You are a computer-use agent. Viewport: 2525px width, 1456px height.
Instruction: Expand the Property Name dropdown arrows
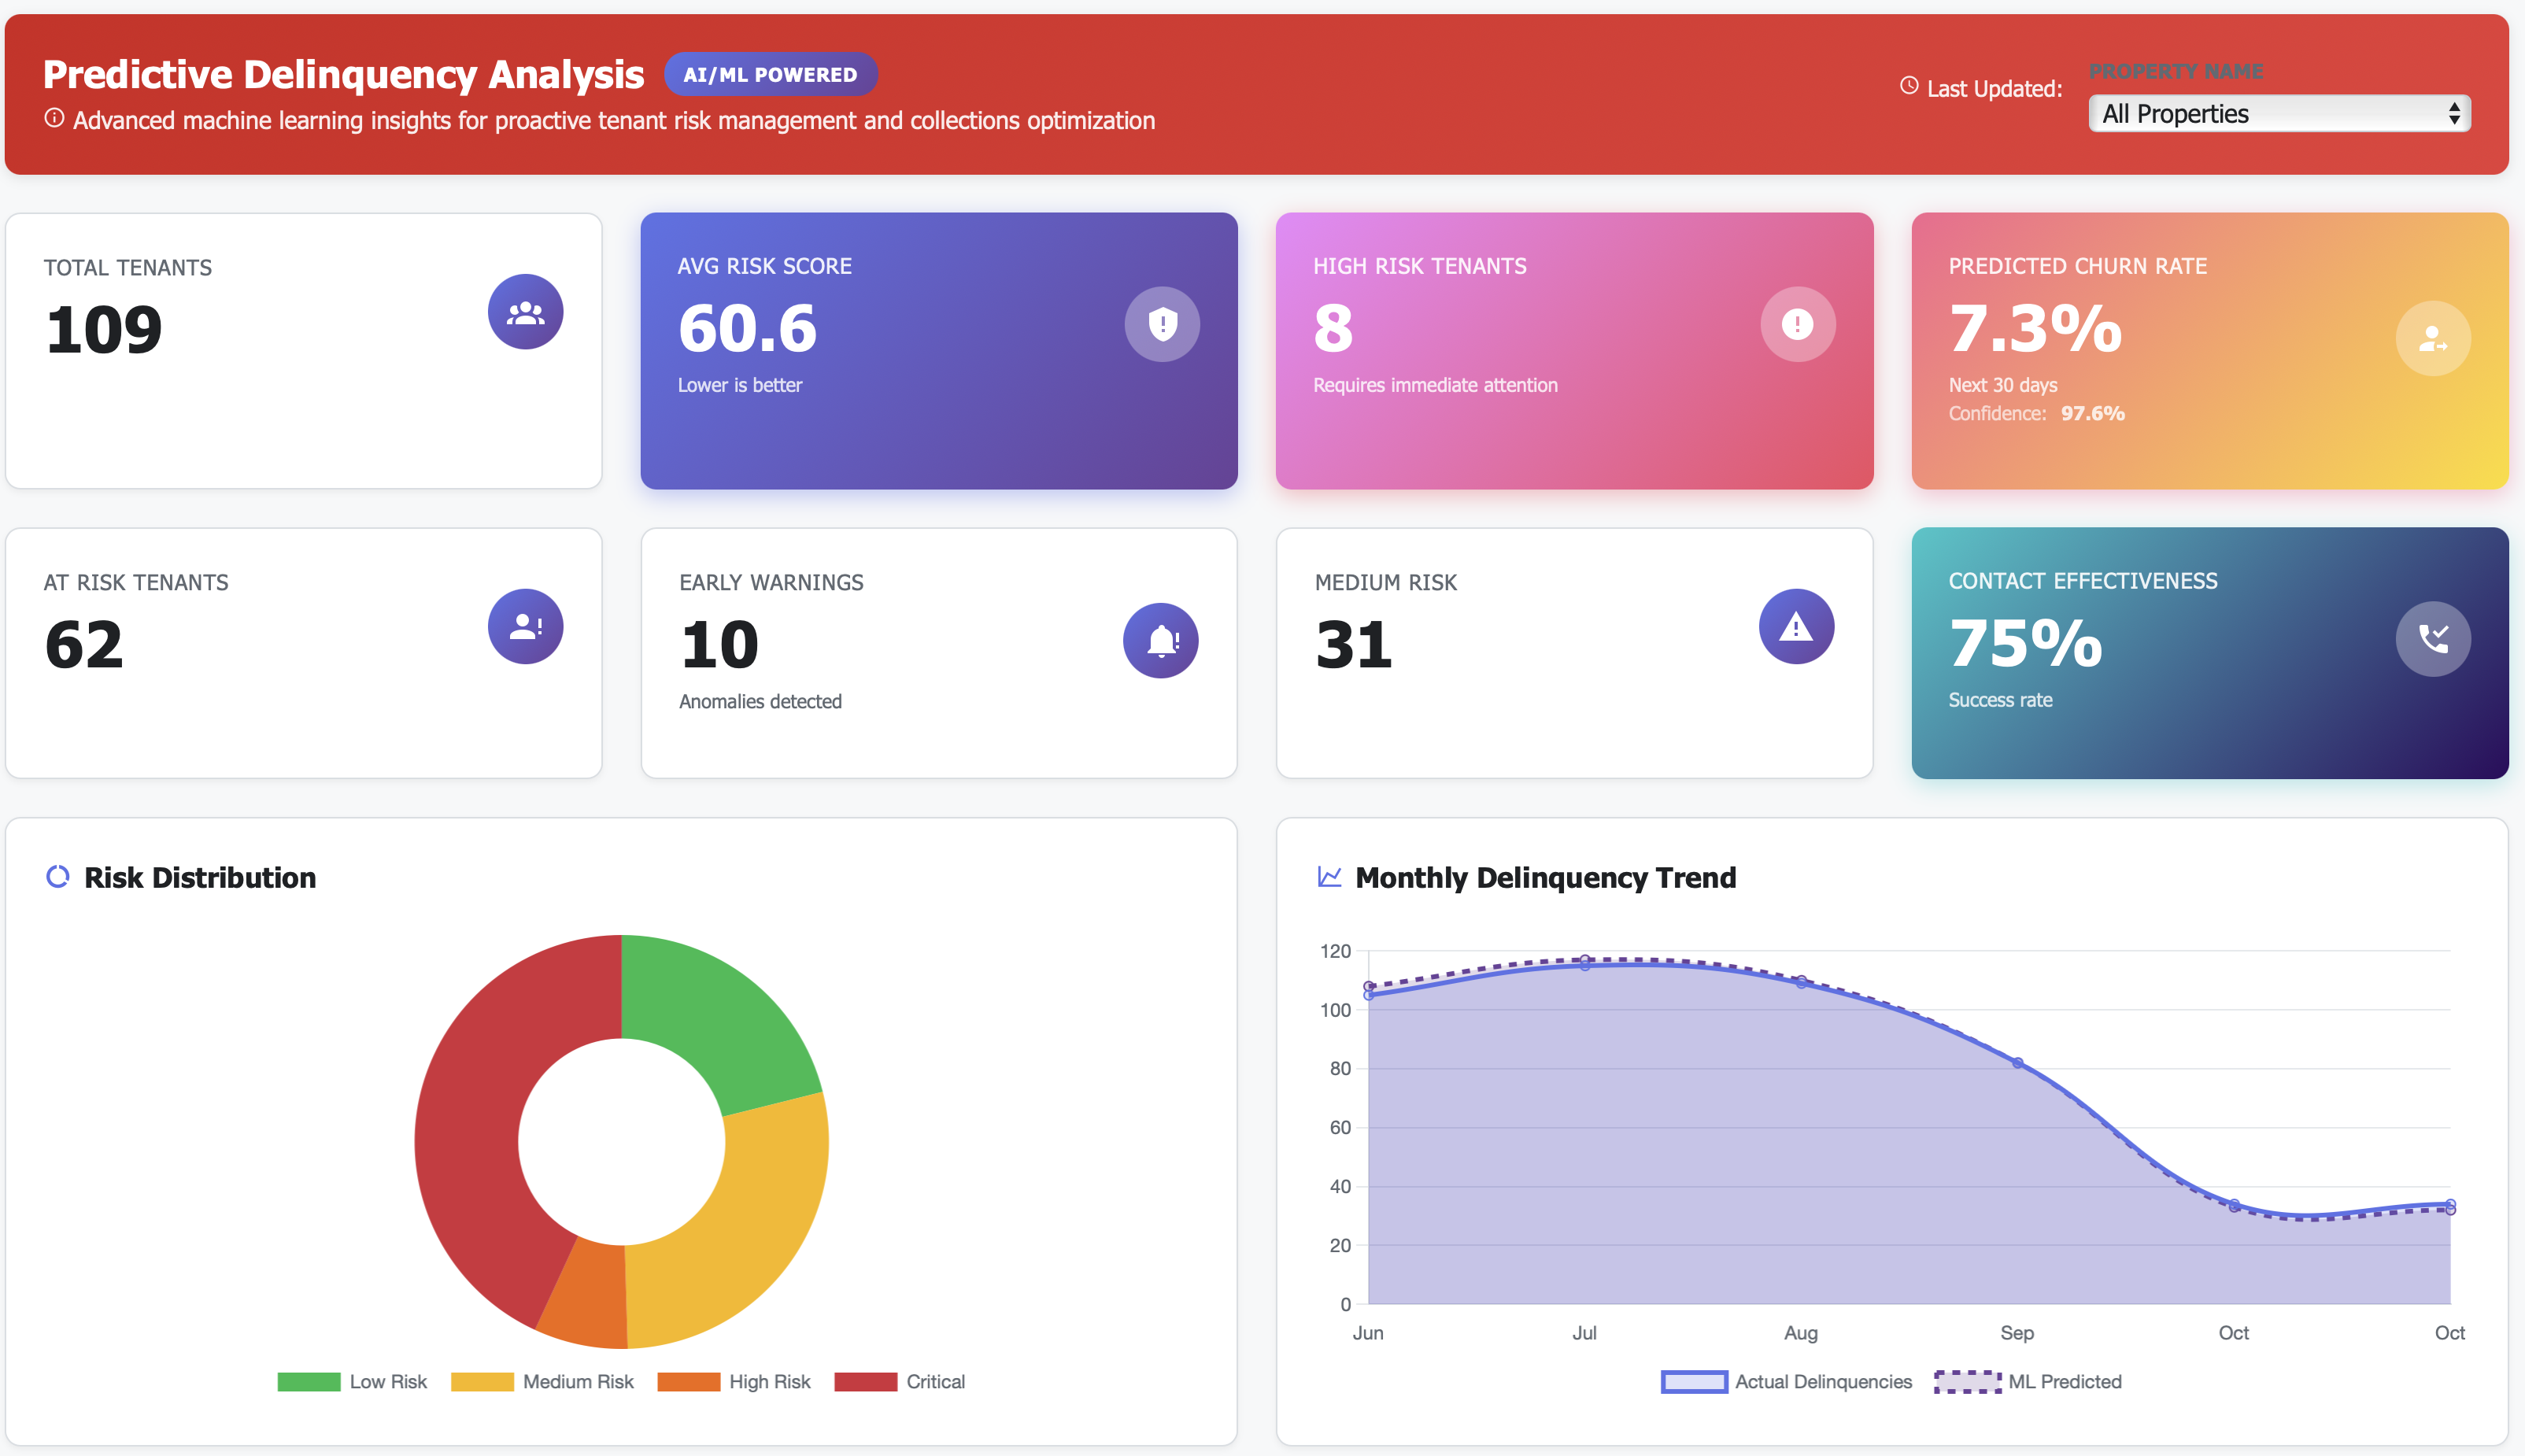click(x=2453, y=113)
